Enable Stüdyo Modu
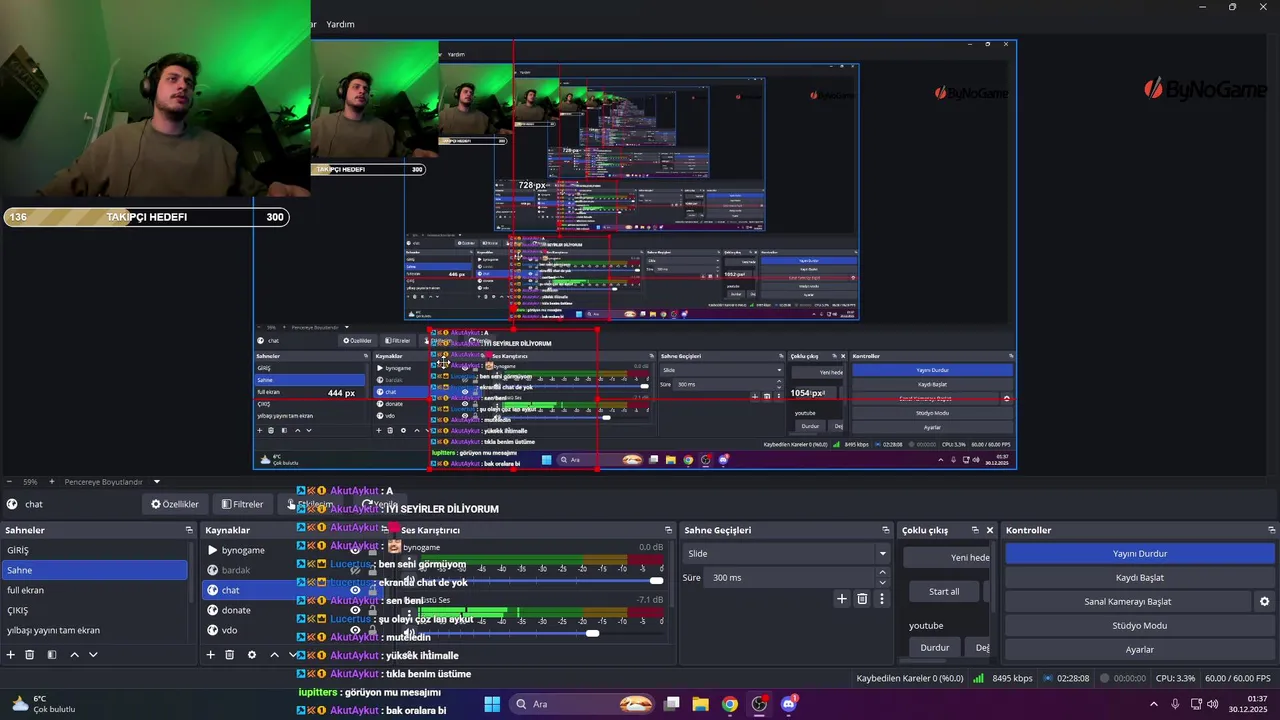Image resolution: width=1280 pixels, height=720 pixels. pyautogui.click(x=1140, y=626)
